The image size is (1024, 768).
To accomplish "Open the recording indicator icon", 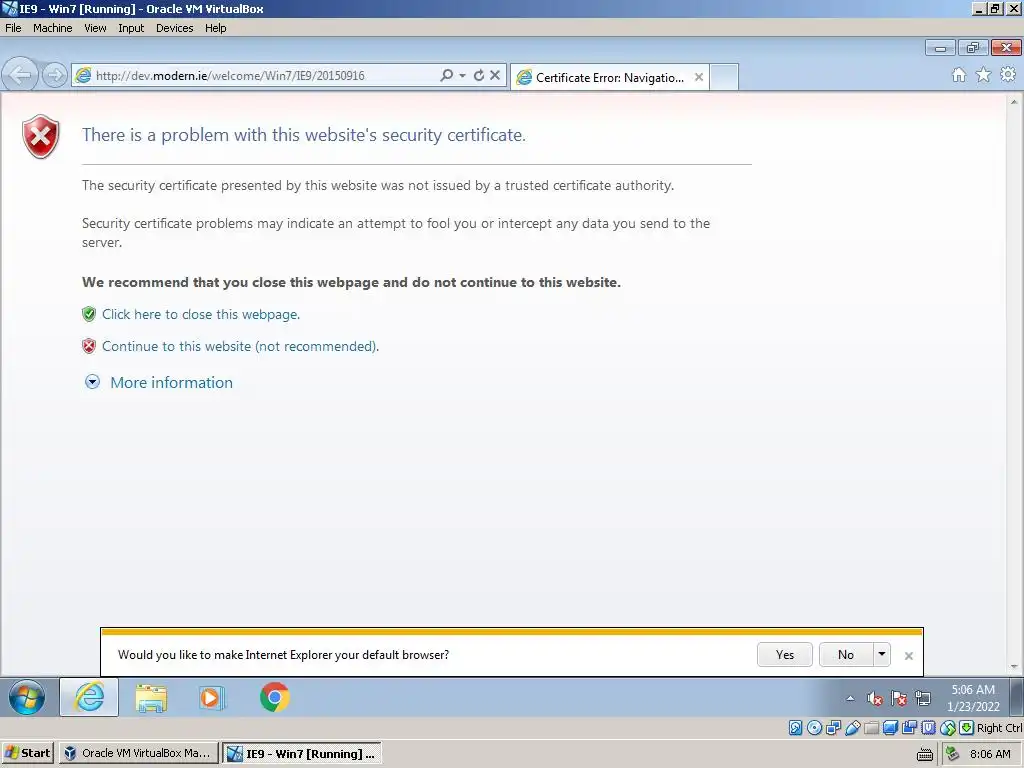I will tap(909, 728).
